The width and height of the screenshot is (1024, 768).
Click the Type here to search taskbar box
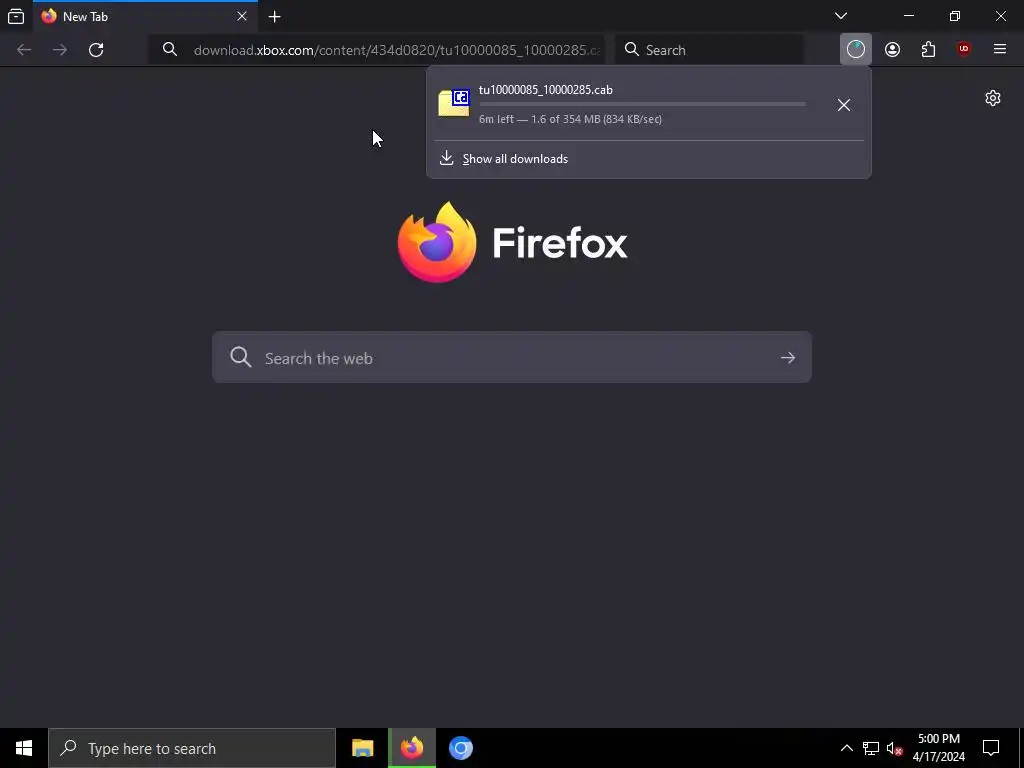tap(192, 748)
